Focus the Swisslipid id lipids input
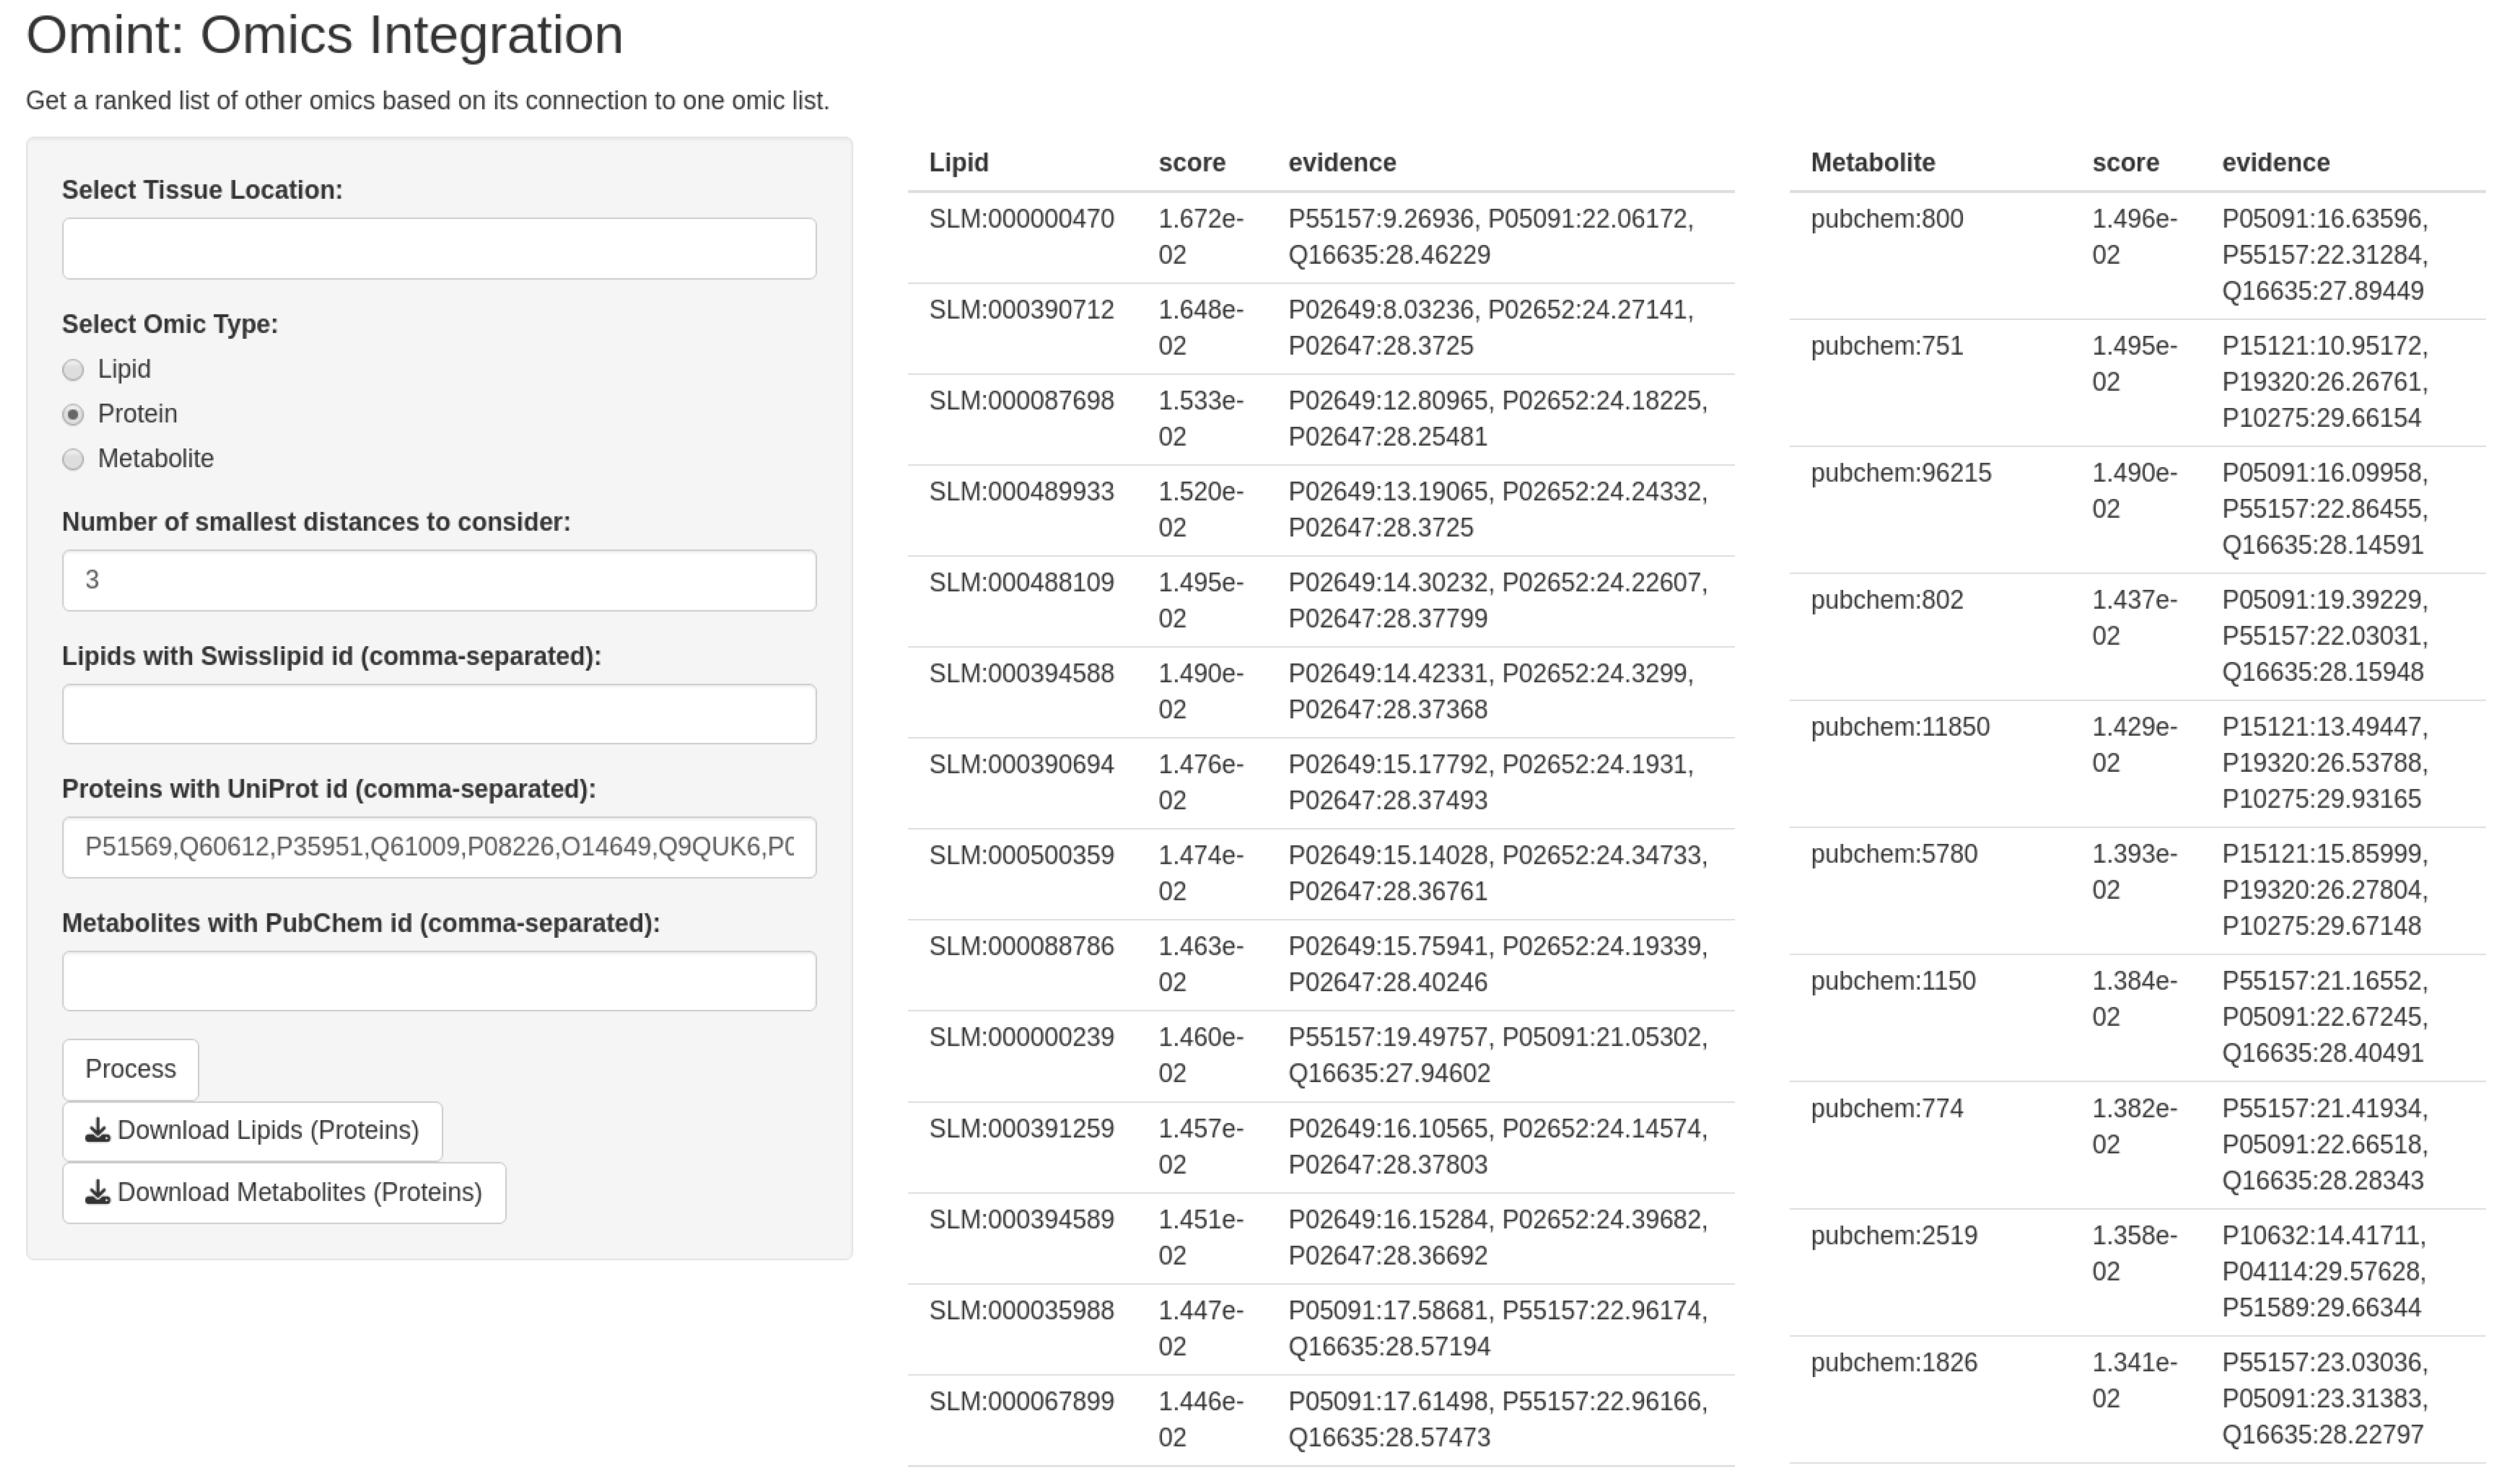This screenshot has width=2499, height=1484. pos(439,714)
